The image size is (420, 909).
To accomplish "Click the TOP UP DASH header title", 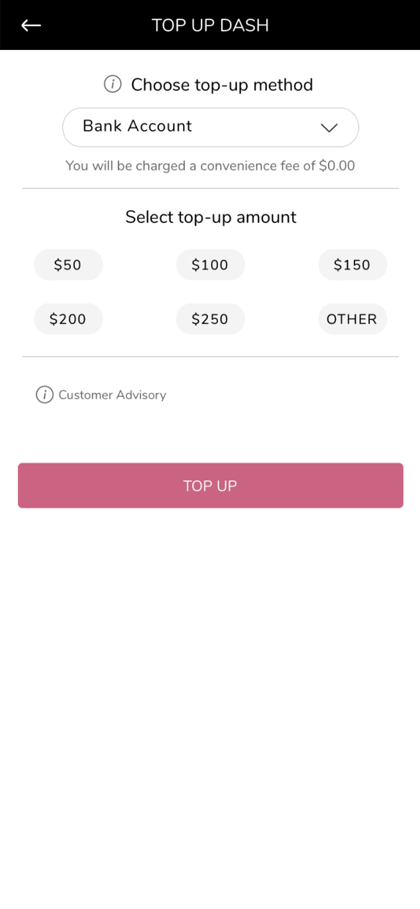I will 211,26.
